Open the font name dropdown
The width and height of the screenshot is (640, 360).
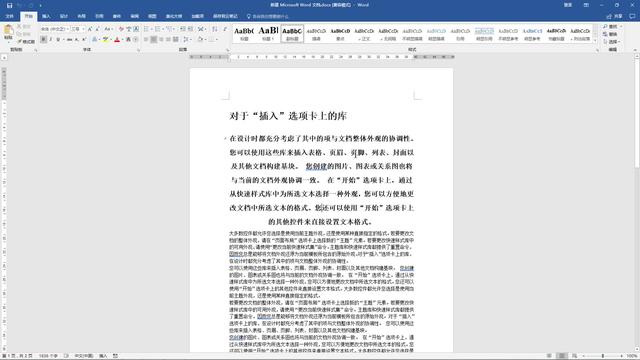(x=68, y=29)
